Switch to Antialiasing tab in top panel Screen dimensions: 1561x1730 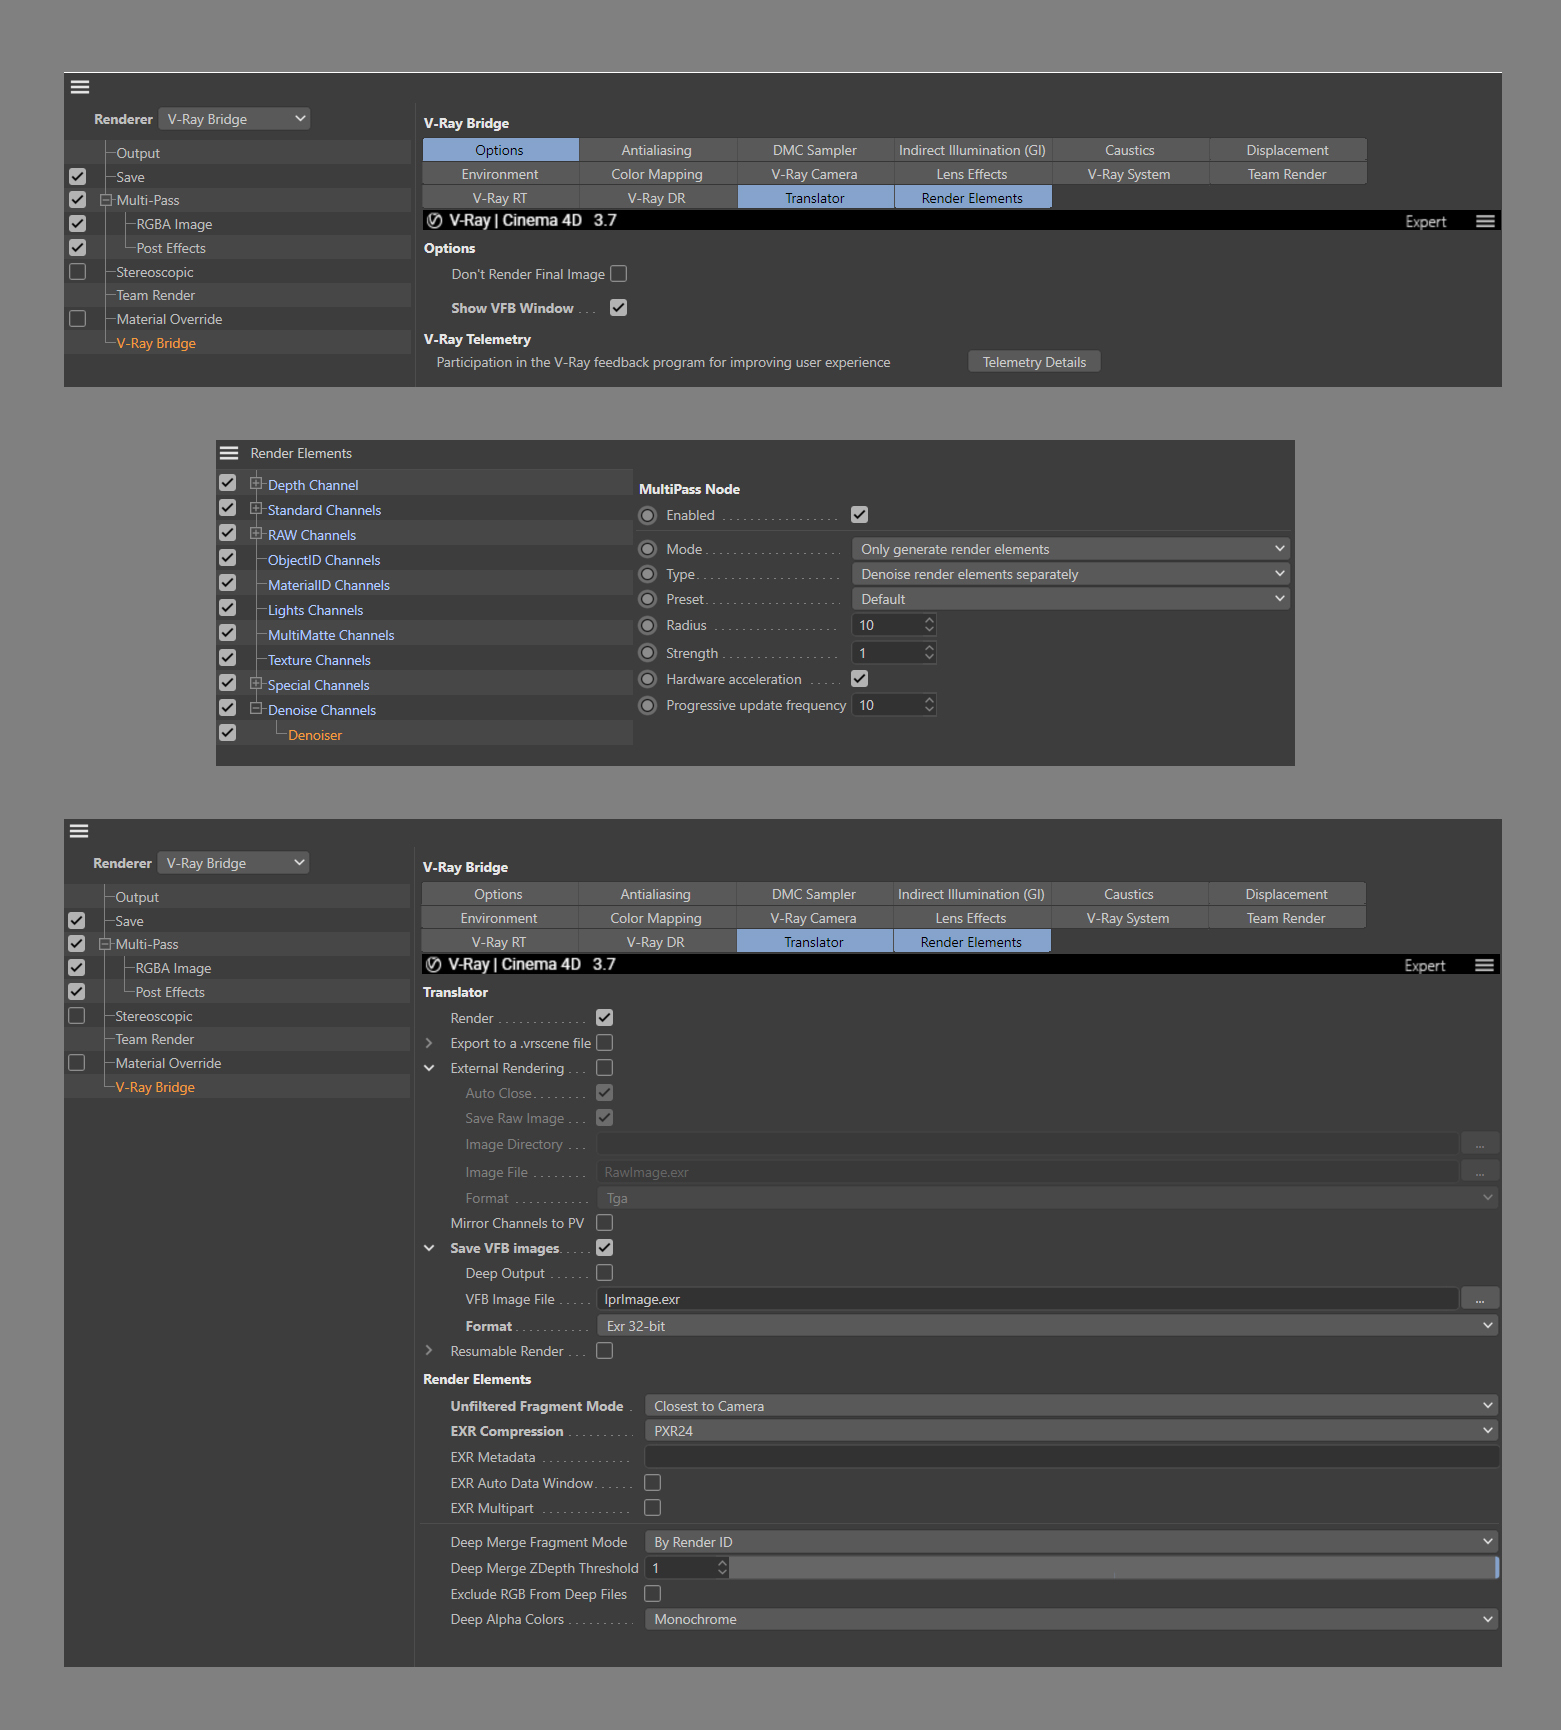click(657, 150)
